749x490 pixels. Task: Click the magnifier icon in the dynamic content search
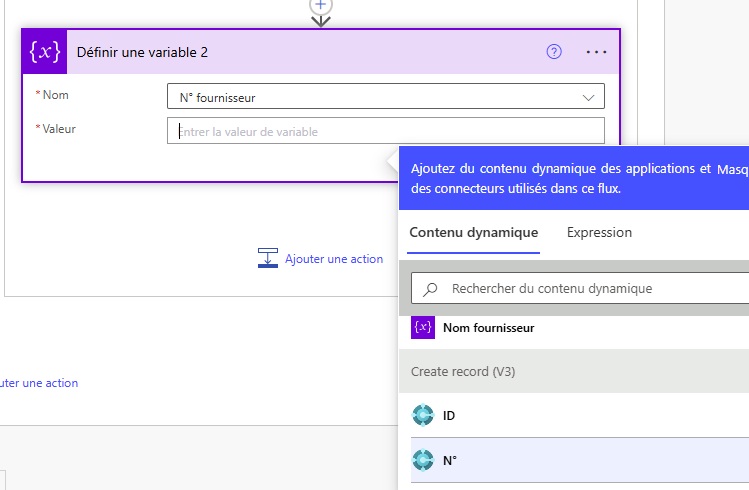431,289
